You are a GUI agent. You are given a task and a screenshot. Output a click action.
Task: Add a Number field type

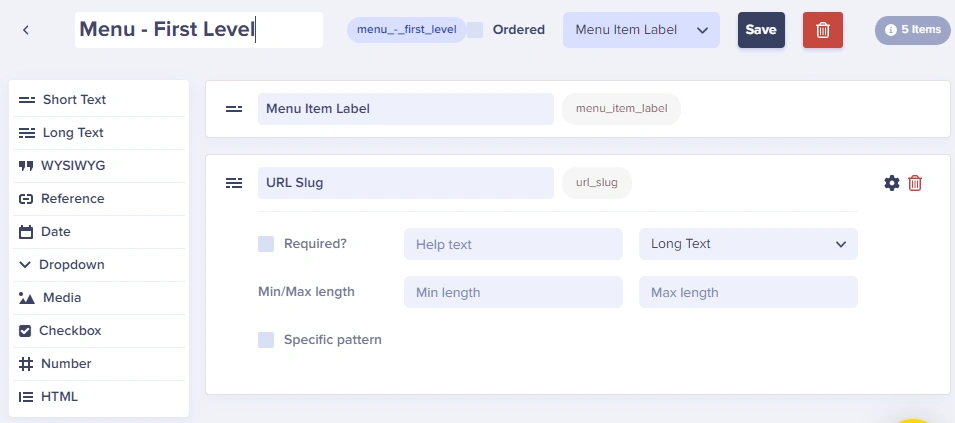99,363
